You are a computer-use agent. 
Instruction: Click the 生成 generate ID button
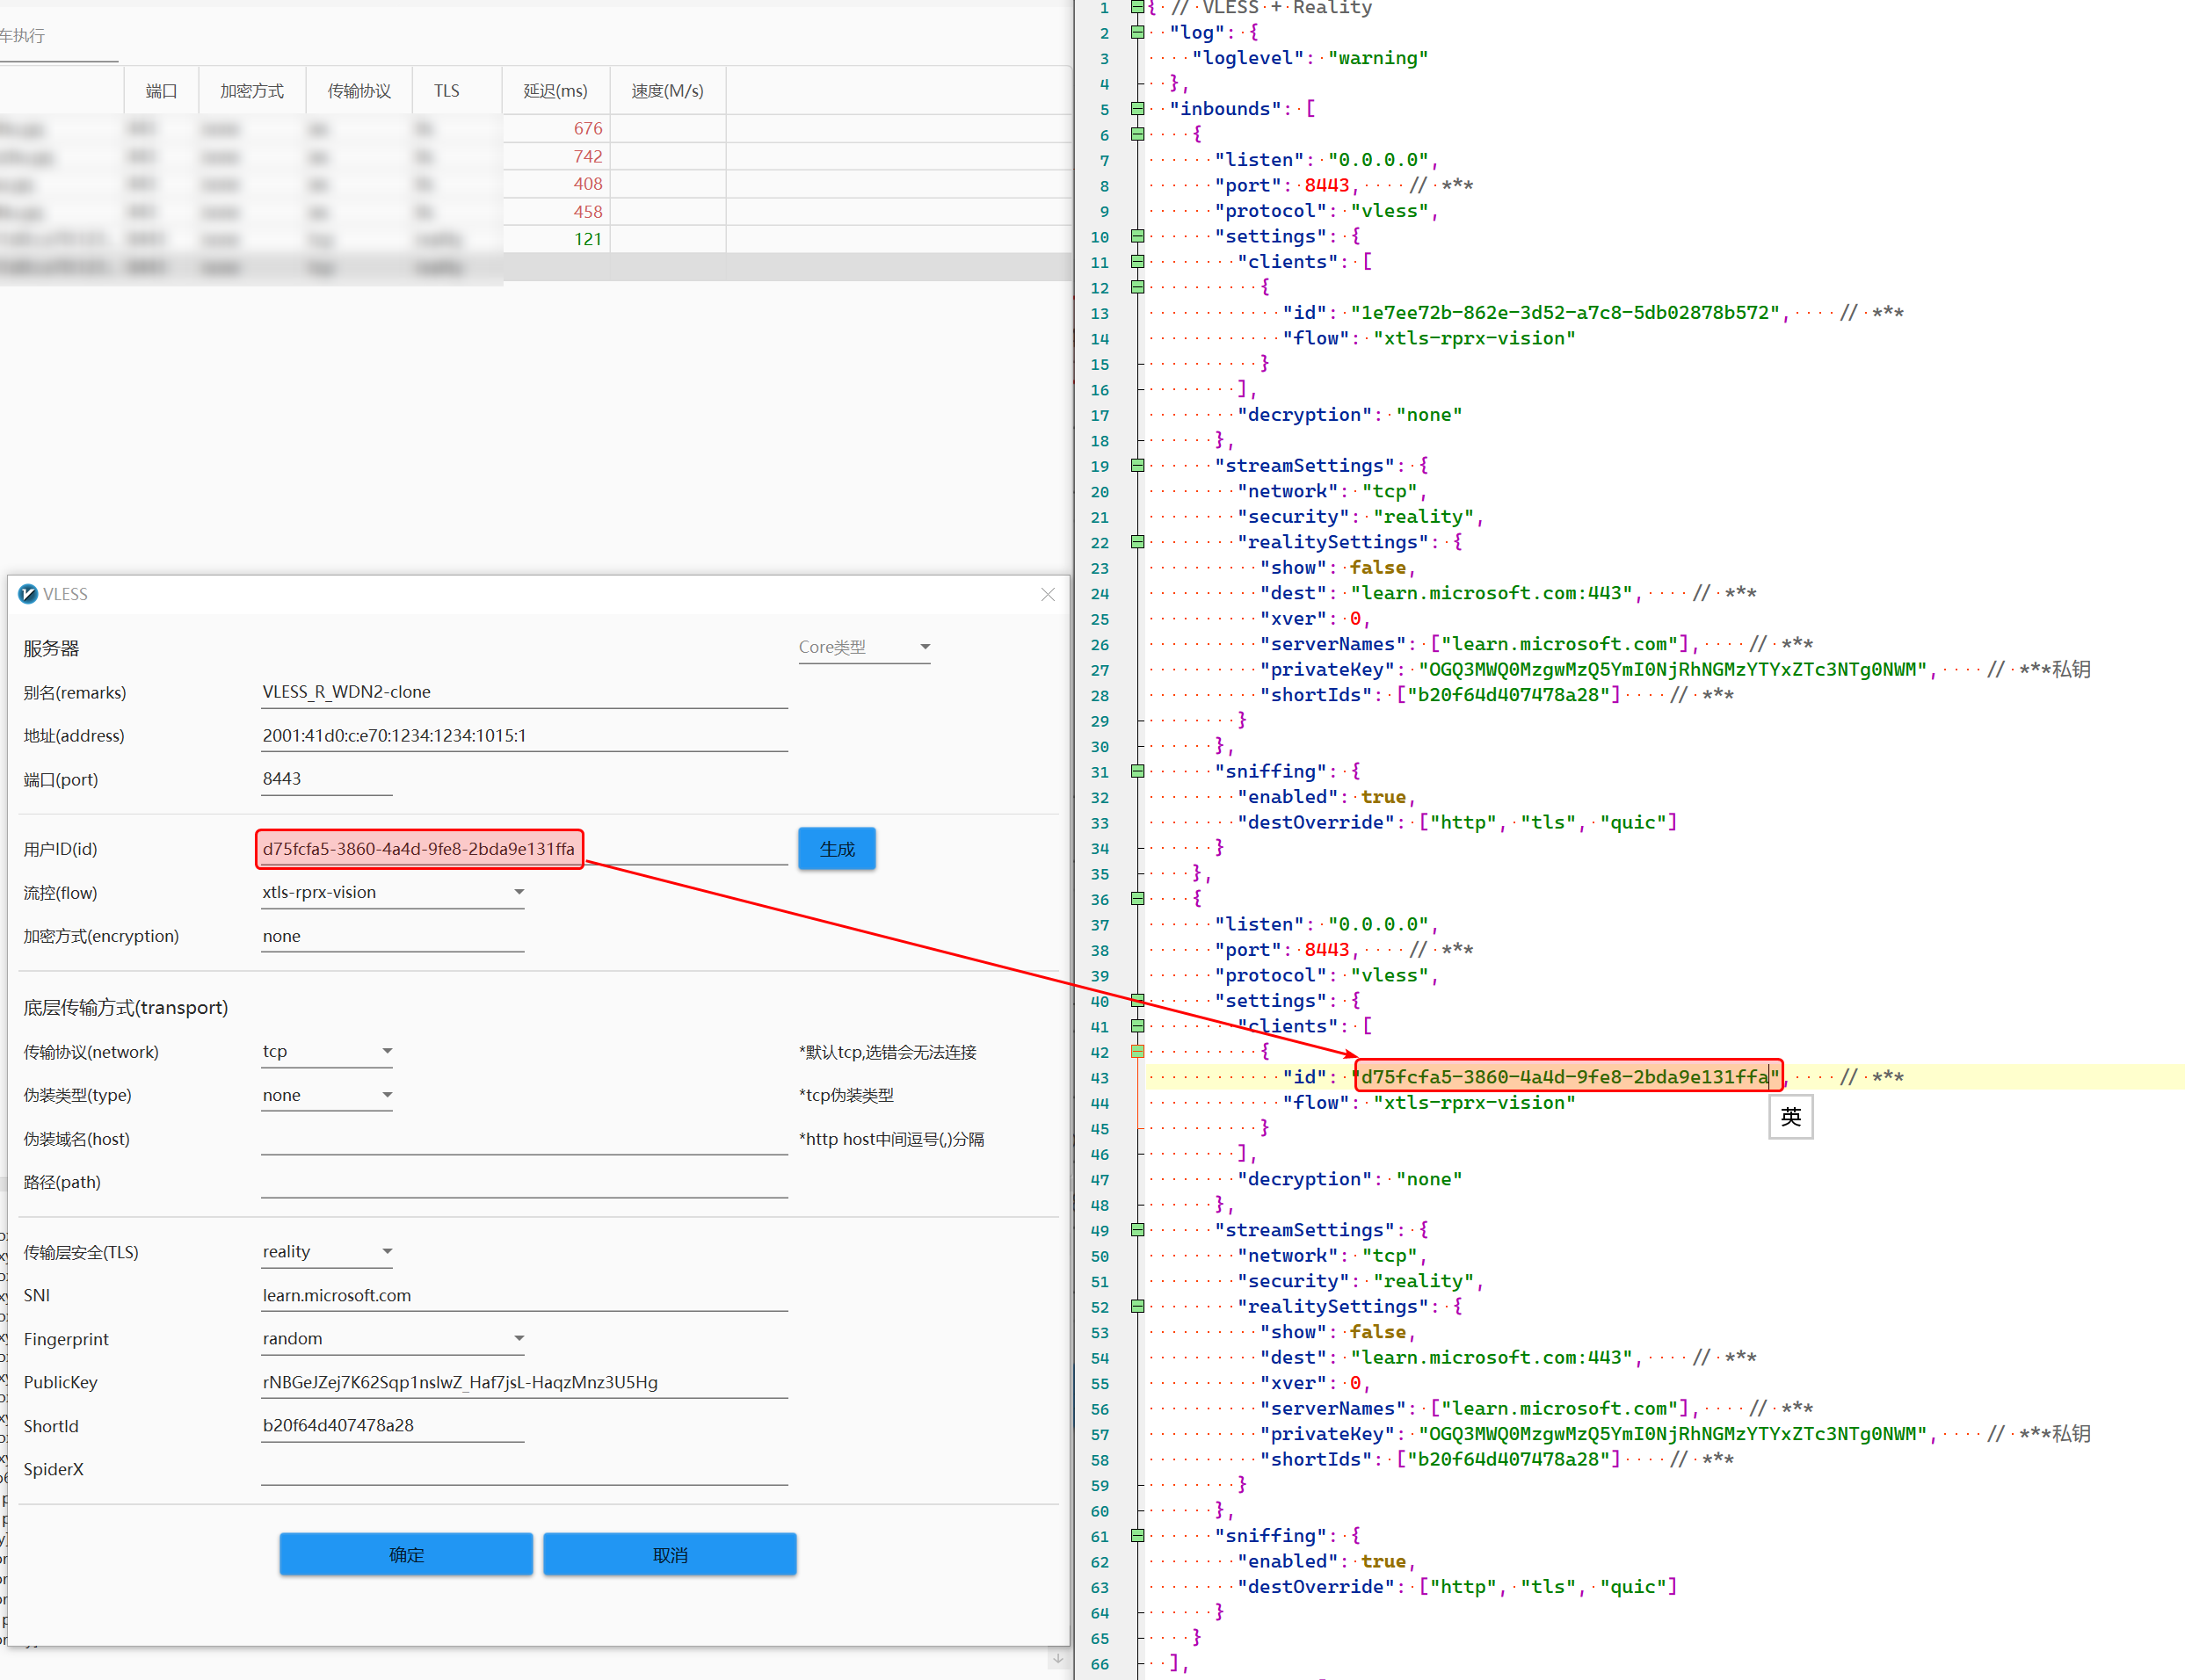point(836,849)
